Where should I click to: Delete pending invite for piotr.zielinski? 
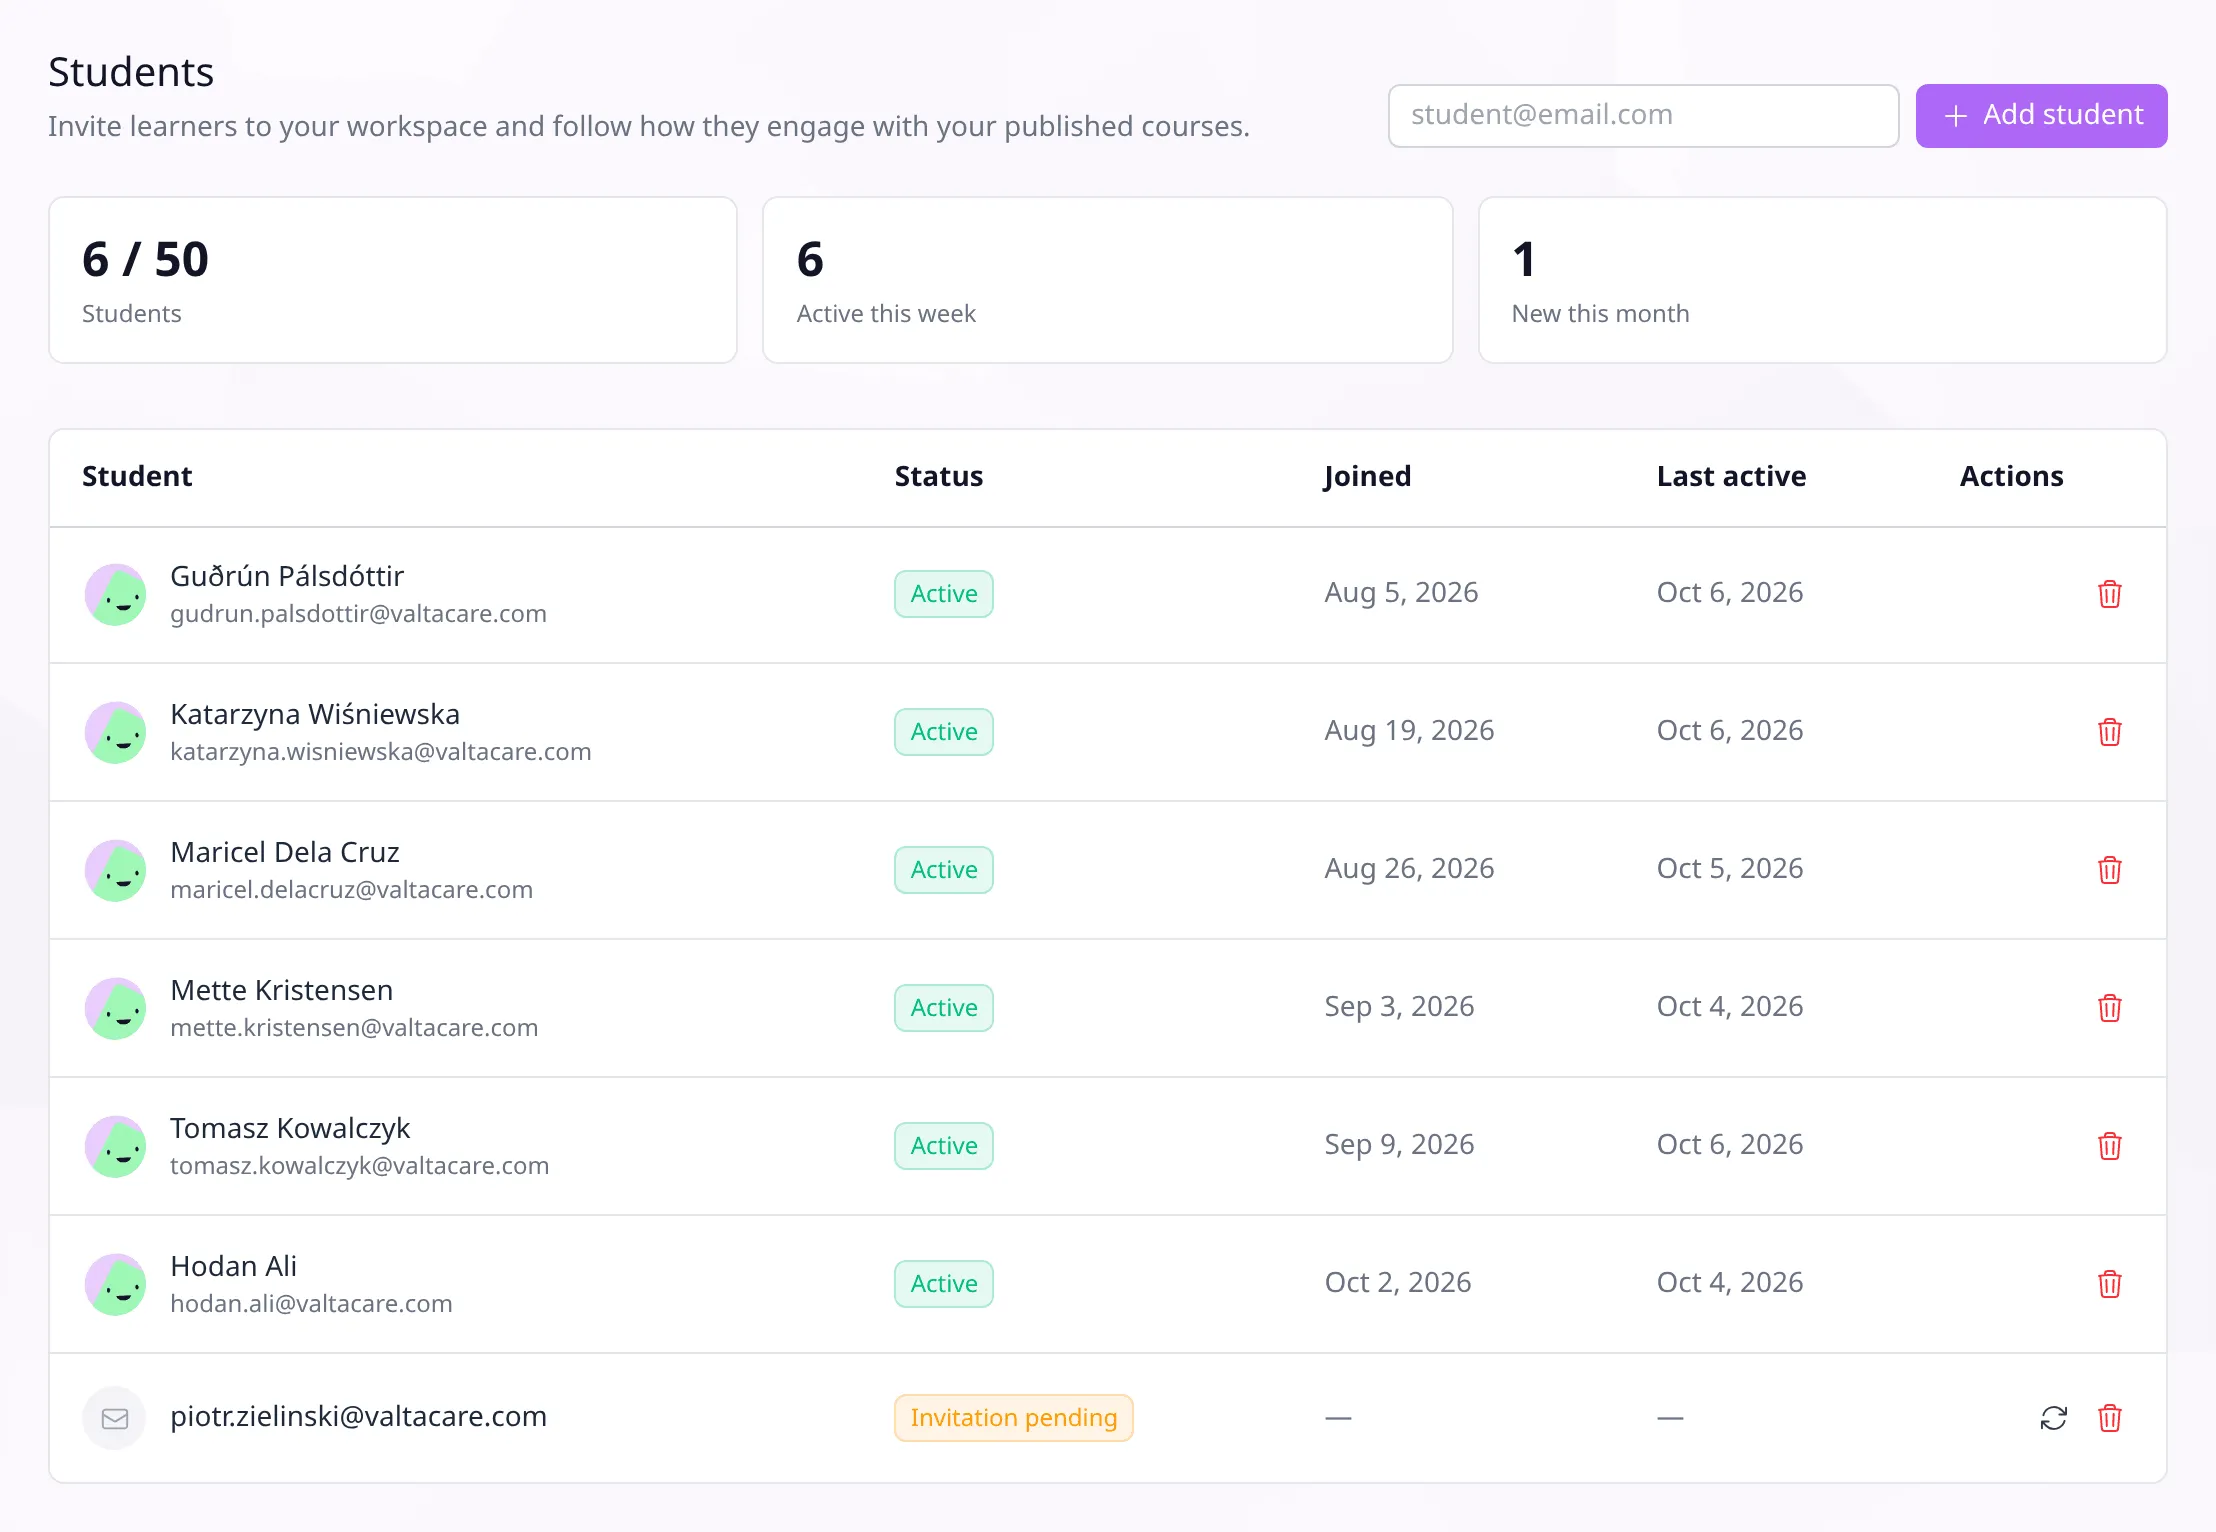coord(2109,1418)
